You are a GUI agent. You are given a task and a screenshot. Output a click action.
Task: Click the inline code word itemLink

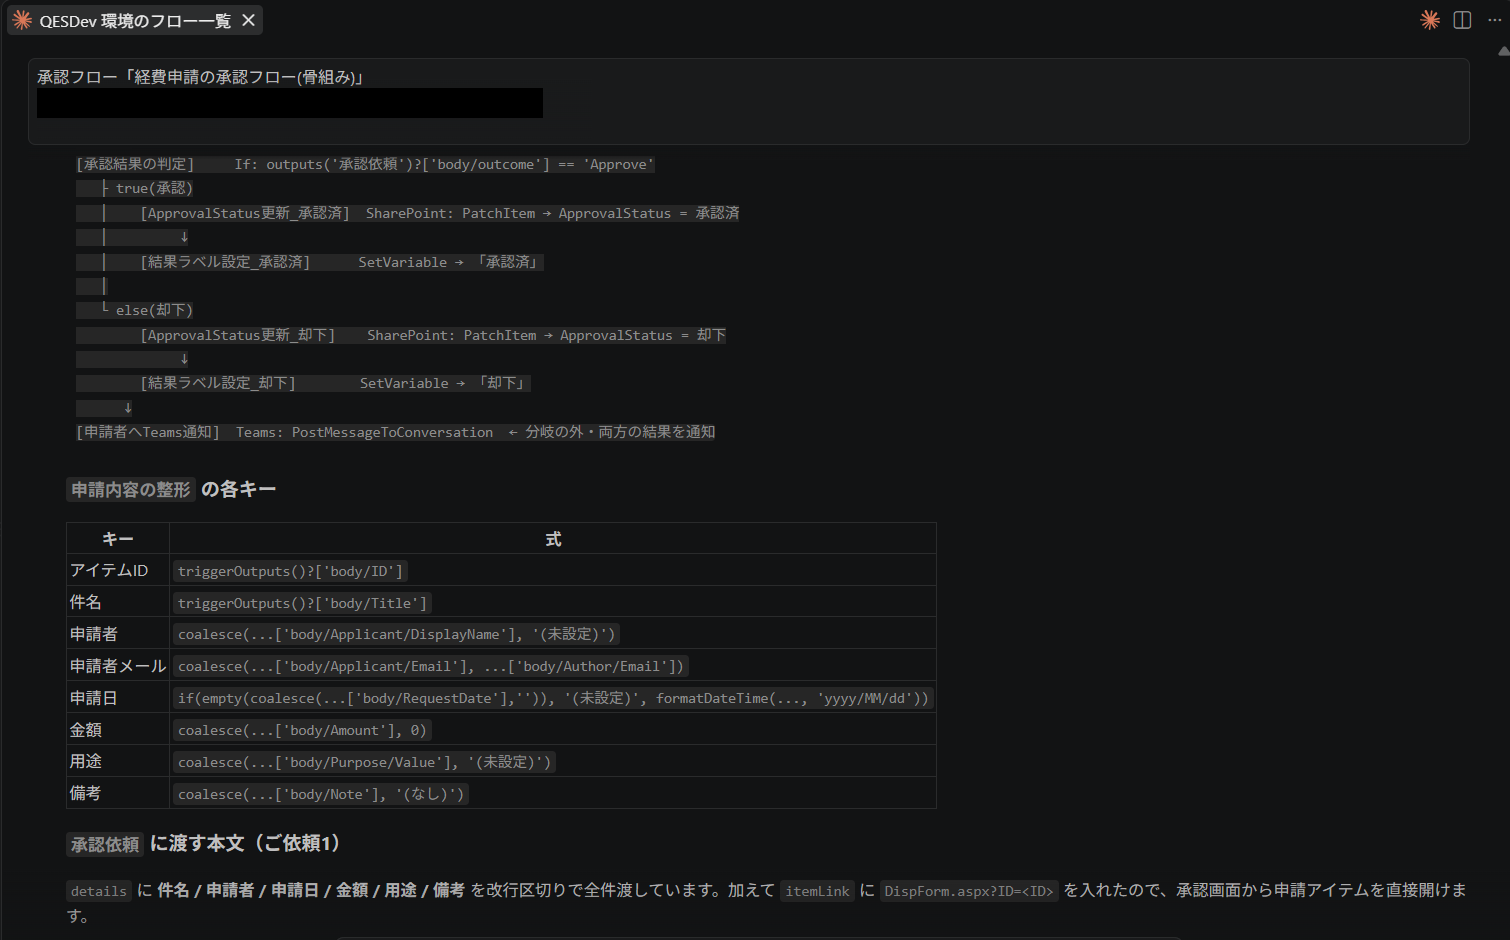[817, 891]
